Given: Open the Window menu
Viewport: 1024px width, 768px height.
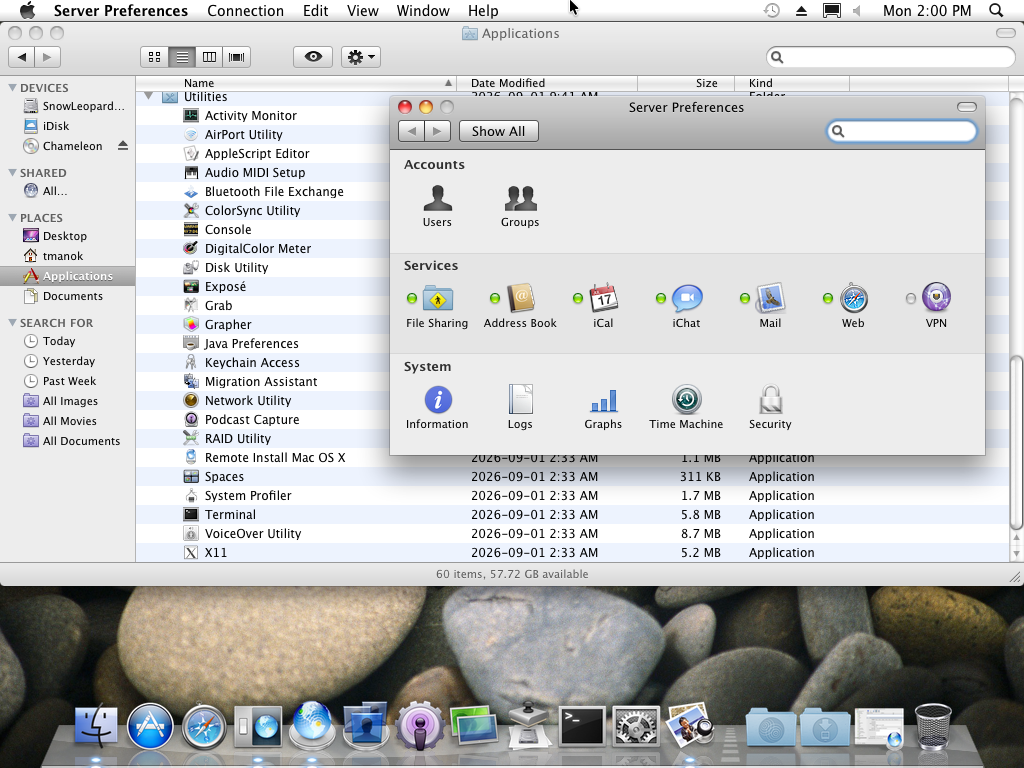Looking at the screenshot, I should tap(423, 10).
